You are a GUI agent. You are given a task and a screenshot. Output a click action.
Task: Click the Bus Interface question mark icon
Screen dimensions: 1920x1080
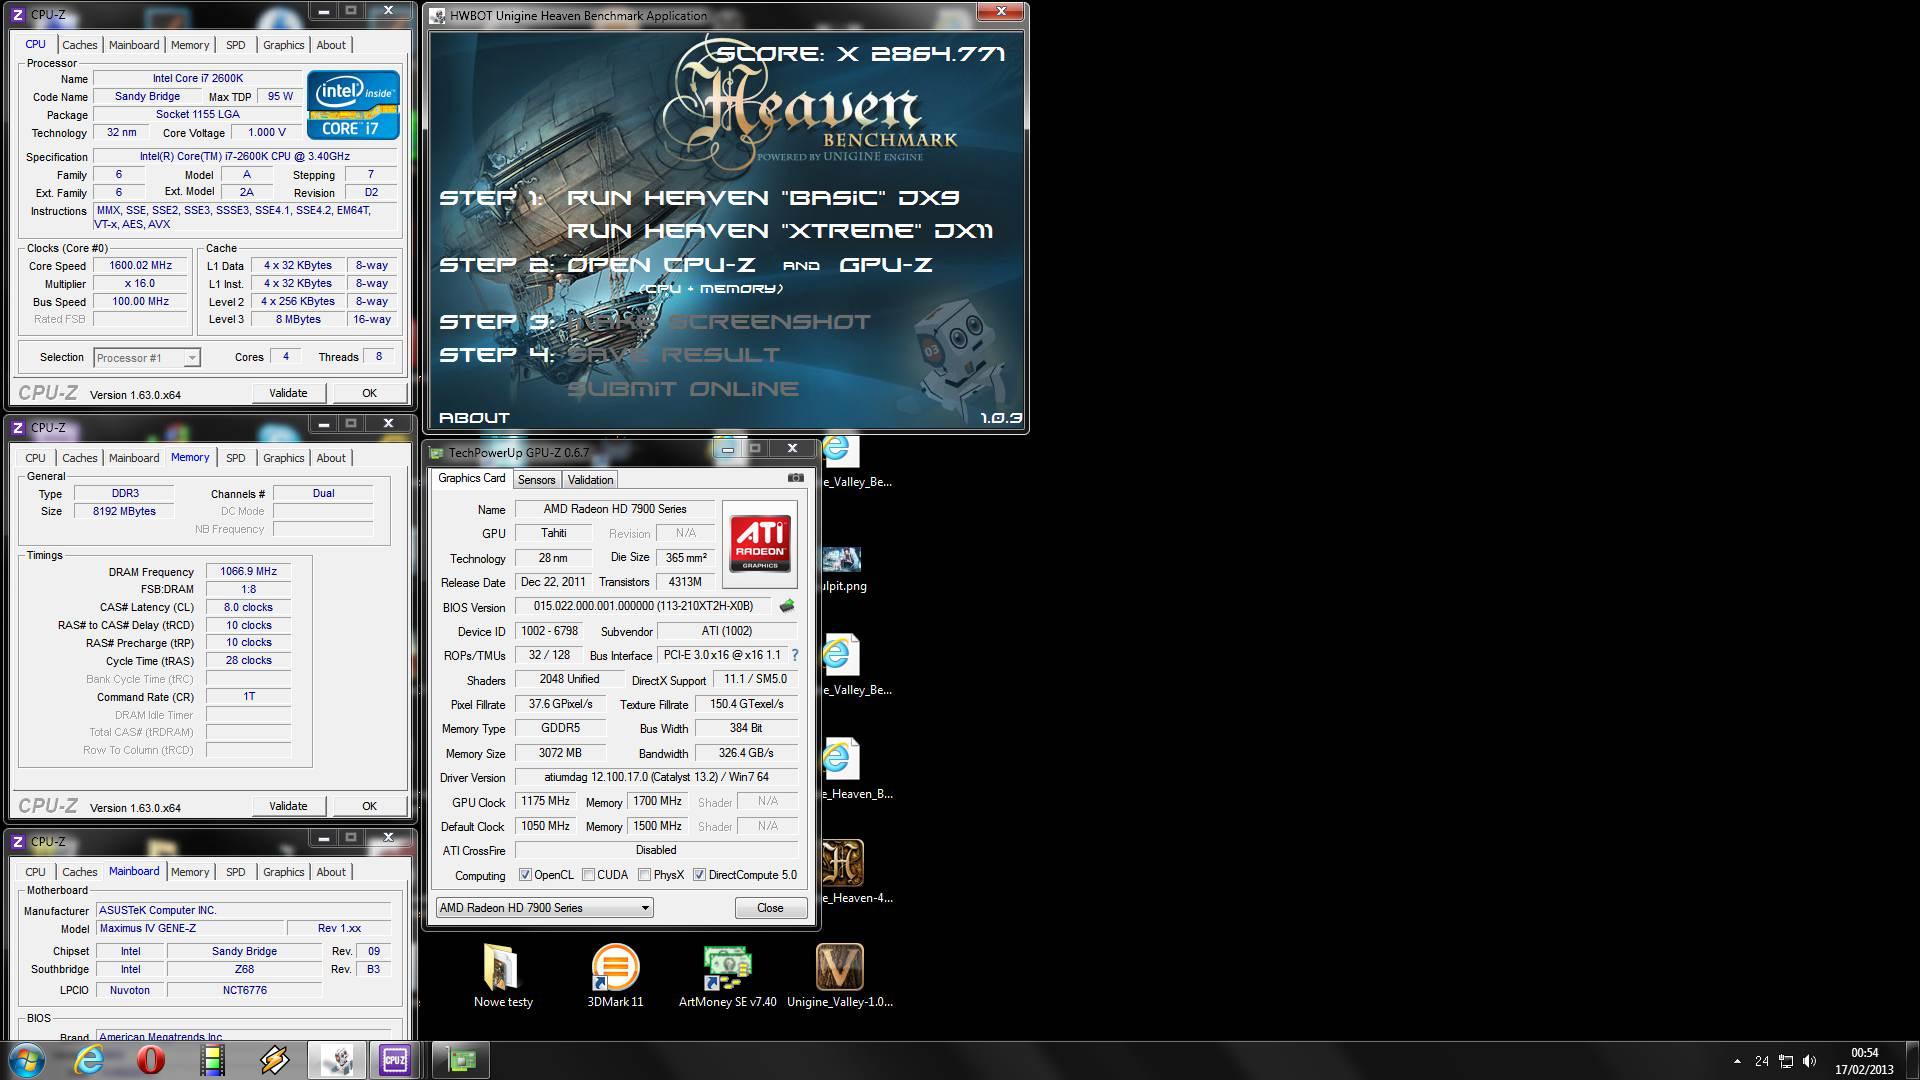795,655
